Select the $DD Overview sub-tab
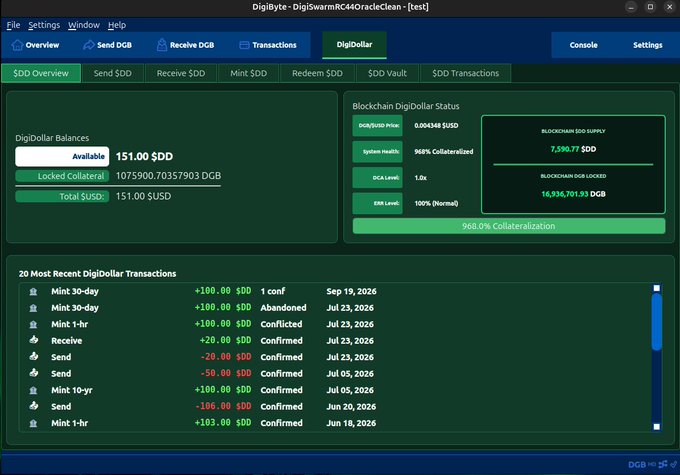Image resolution: width=680 pixels, height=475 pixels. click(x=41, y=73)
